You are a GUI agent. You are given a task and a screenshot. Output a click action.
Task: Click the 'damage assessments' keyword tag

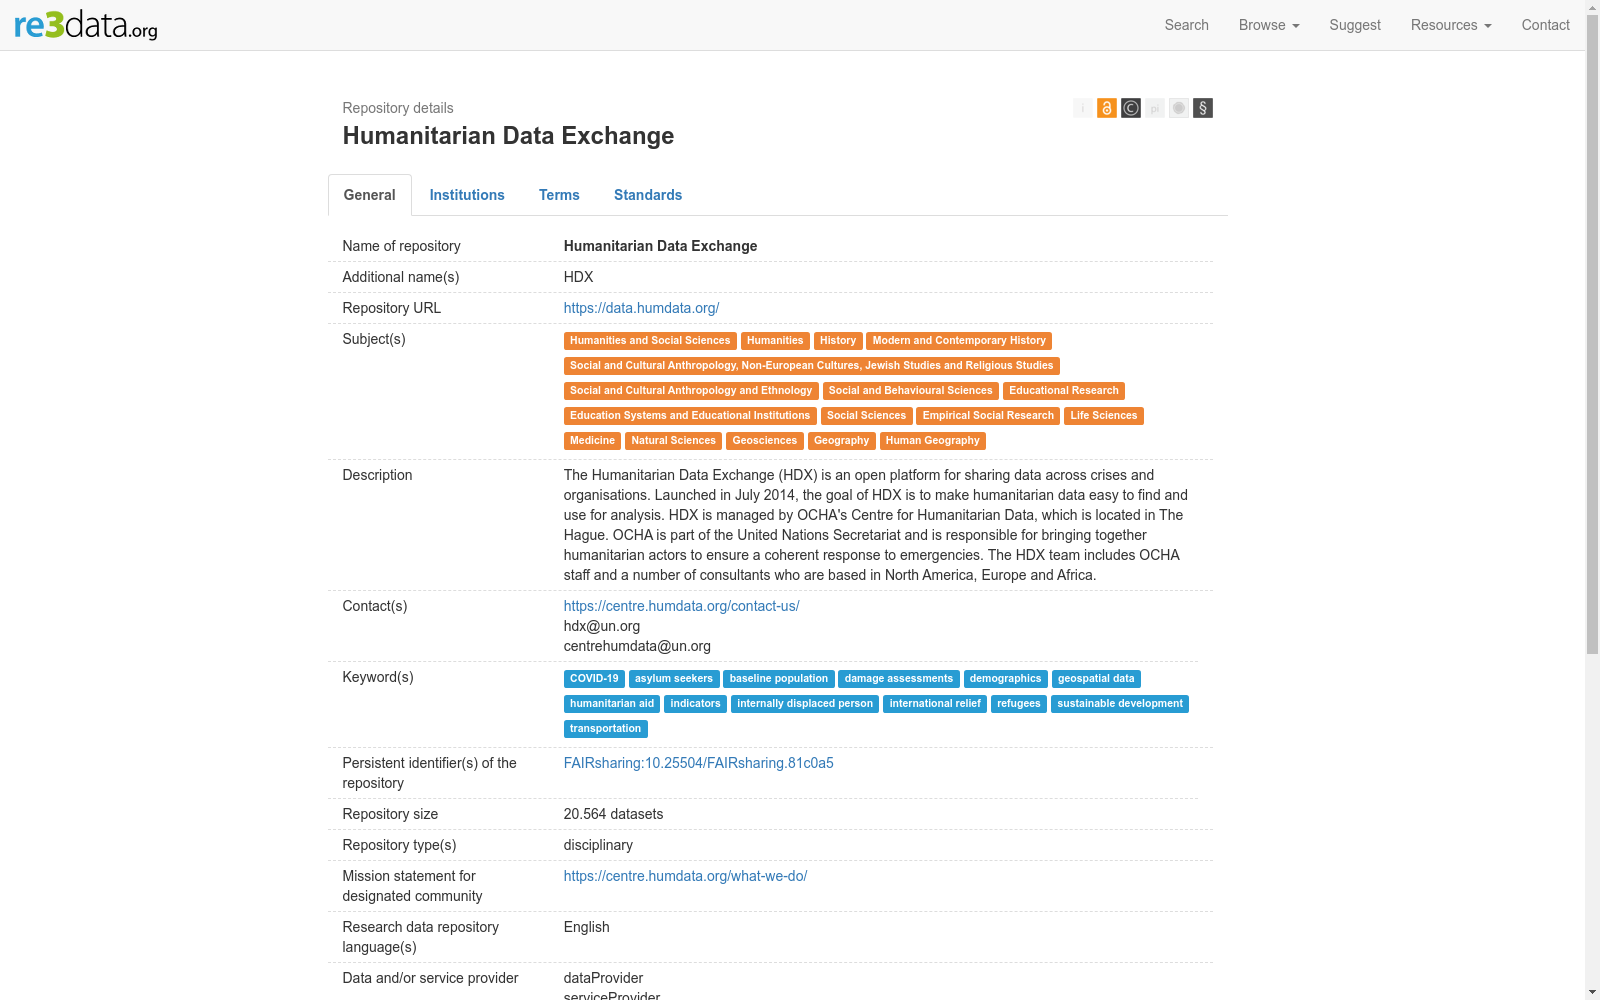point(899,679)
